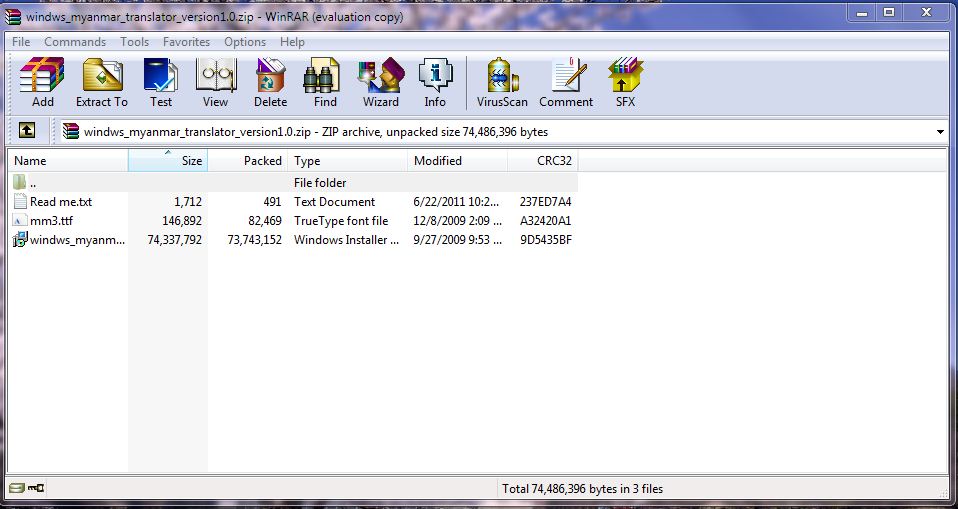Start VirusScan on the archive

coord(502,83)
